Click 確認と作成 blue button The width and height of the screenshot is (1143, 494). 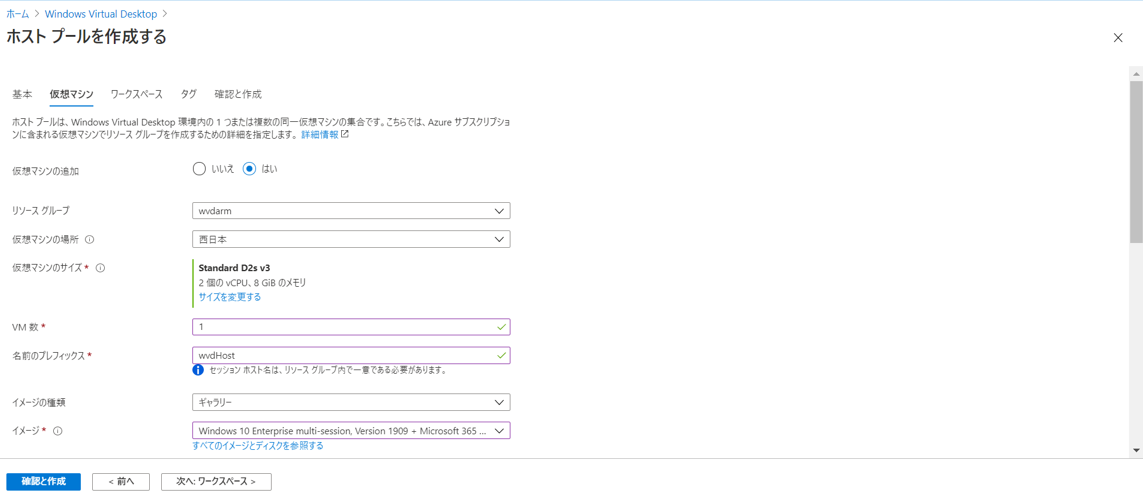click(44, 482)
